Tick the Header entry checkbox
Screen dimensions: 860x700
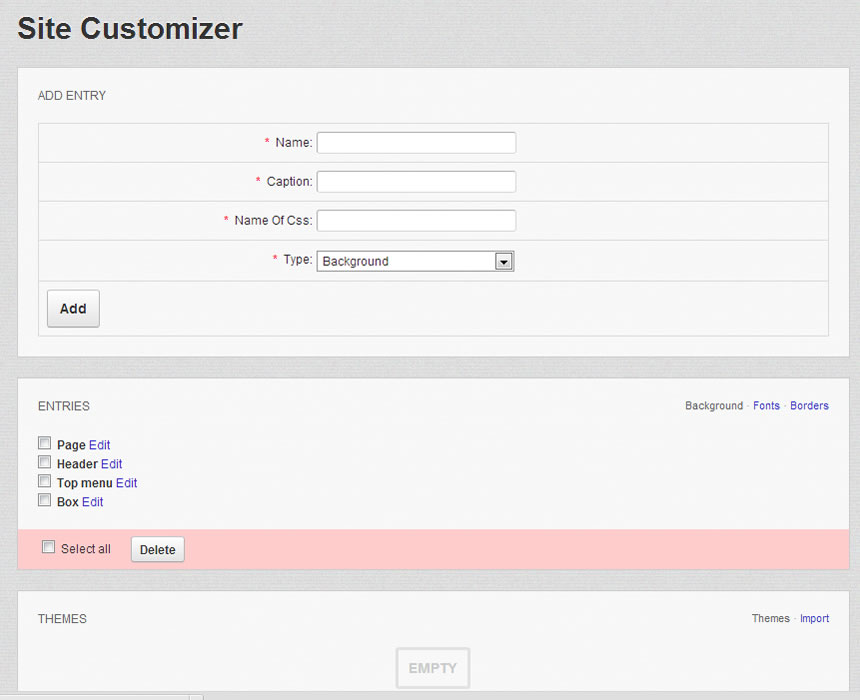[44, 462]
